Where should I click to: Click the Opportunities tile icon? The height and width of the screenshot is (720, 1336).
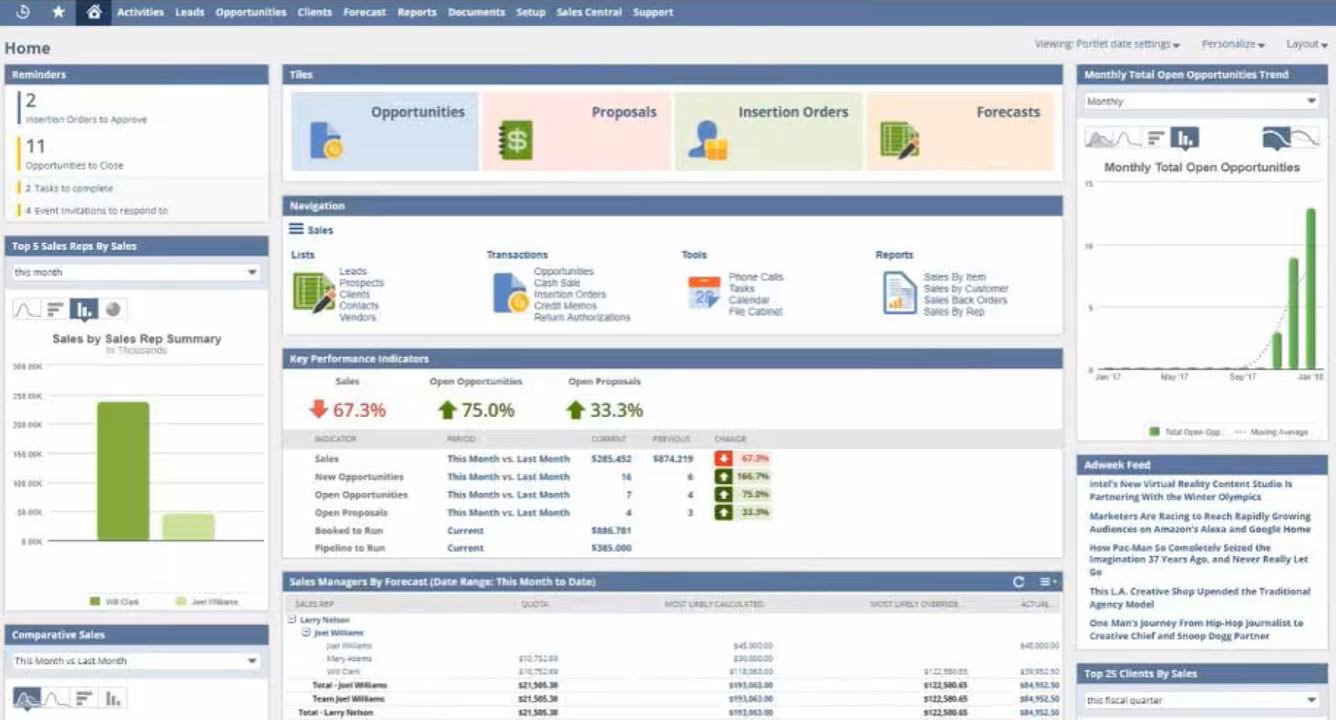325,140
